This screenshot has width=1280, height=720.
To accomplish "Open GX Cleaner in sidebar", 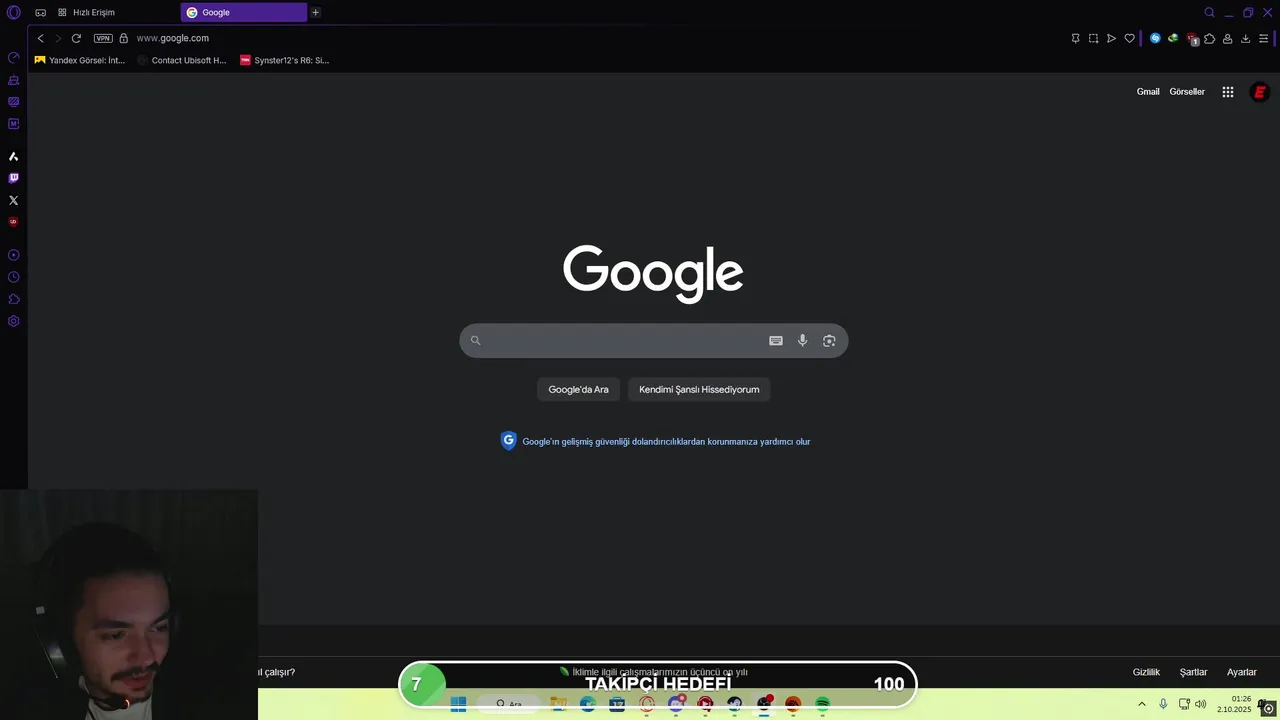I will [13, 80].
